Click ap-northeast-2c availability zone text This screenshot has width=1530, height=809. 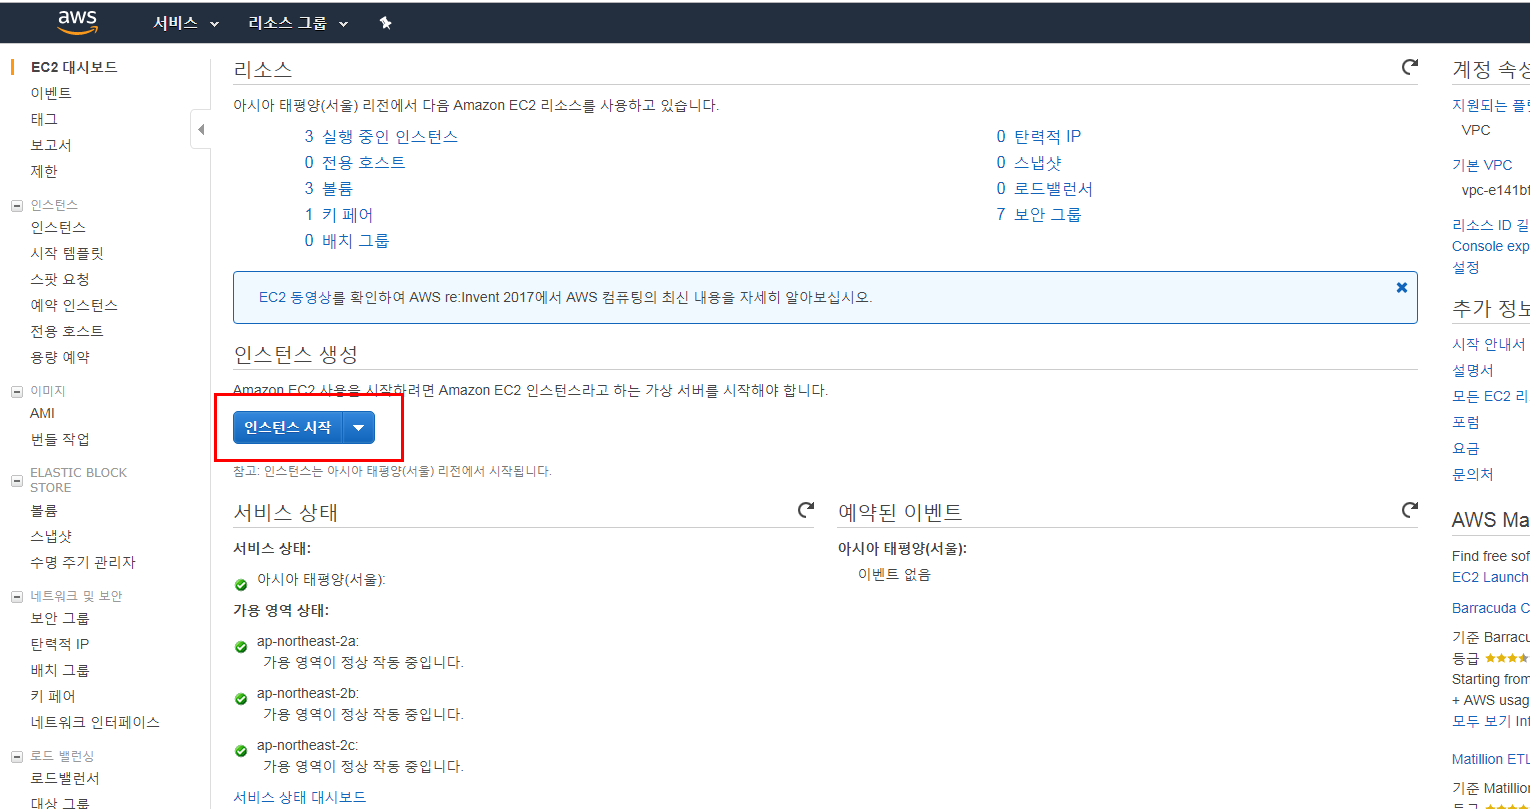[x=308, y=745]
